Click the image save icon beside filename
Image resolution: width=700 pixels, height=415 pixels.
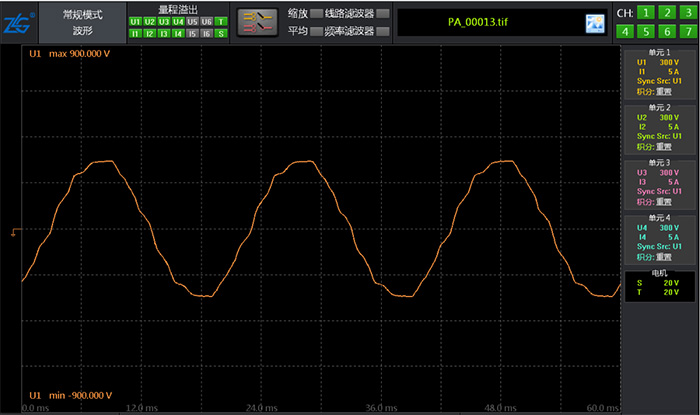[x=595, y=22]
